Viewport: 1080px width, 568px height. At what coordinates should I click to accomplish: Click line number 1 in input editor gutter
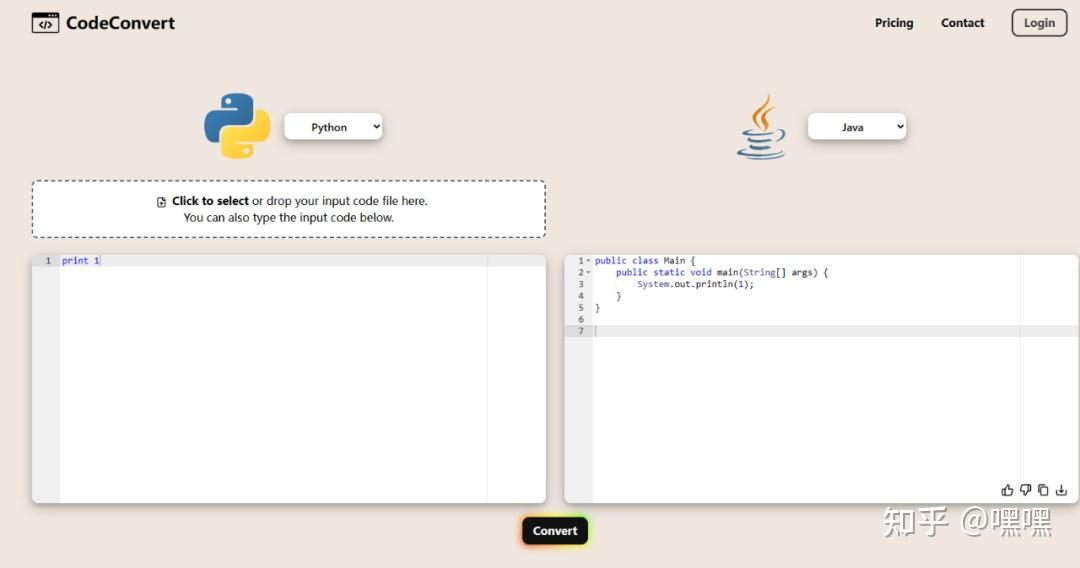48,260
